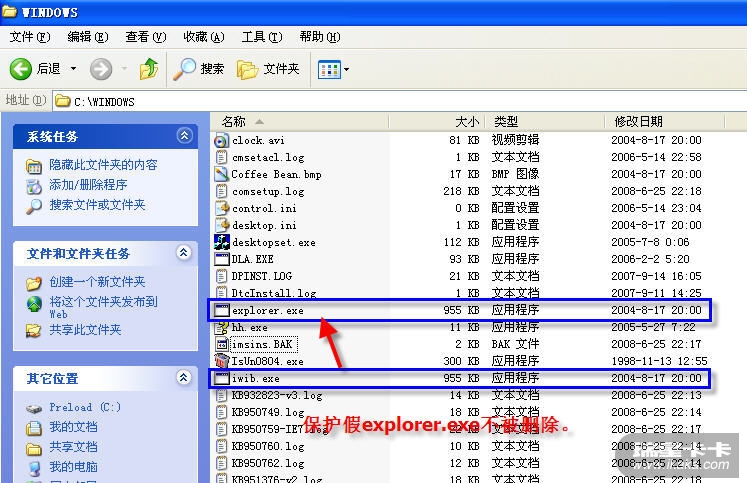Click the DtcInstall.log file name
The width and height of the screenshot is (747, 483).
pyautogui.click(x=274, y=293)
